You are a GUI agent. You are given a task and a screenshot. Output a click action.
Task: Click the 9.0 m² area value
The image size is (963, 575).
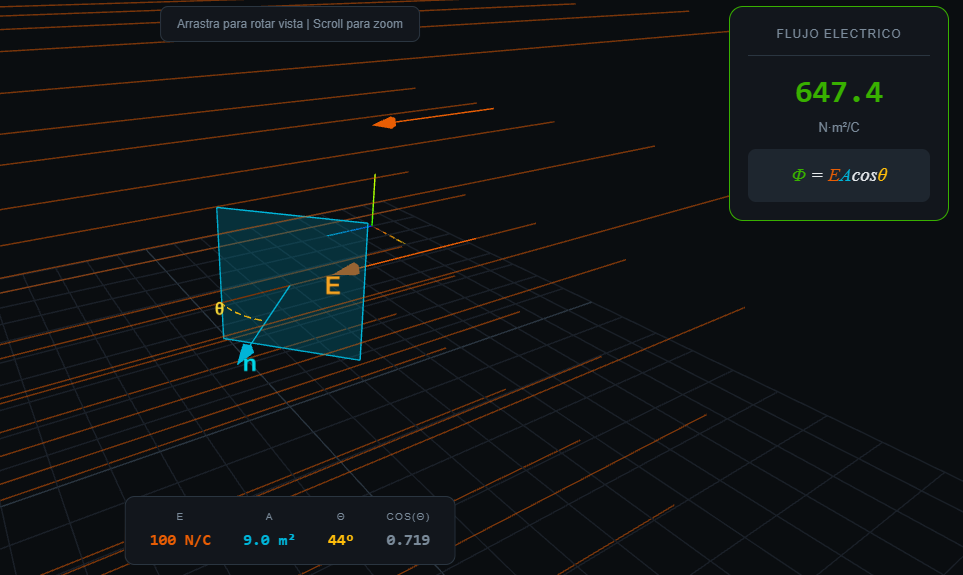pos(269,541)
